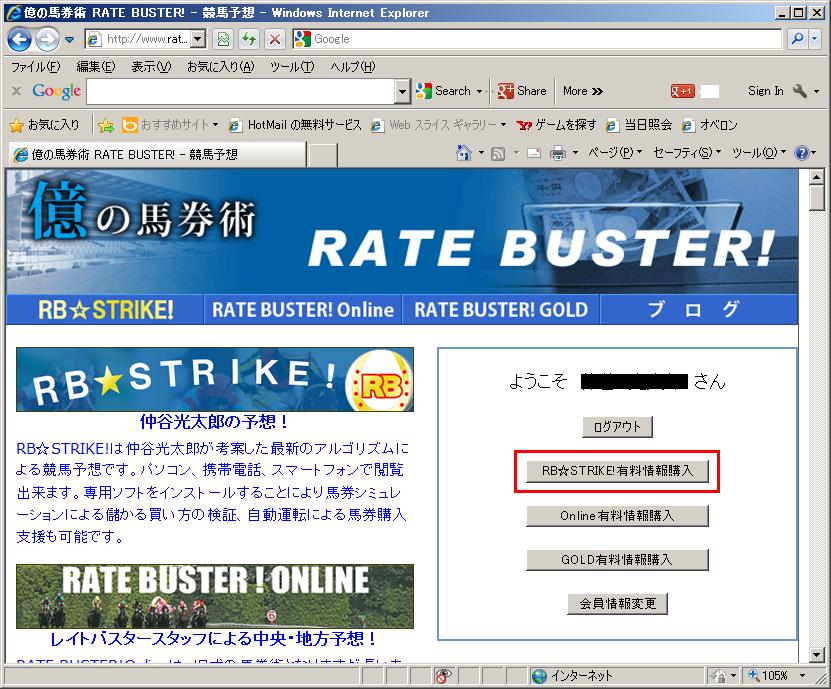
Task: Open the ファイル(F) menu
Action: 36,66
